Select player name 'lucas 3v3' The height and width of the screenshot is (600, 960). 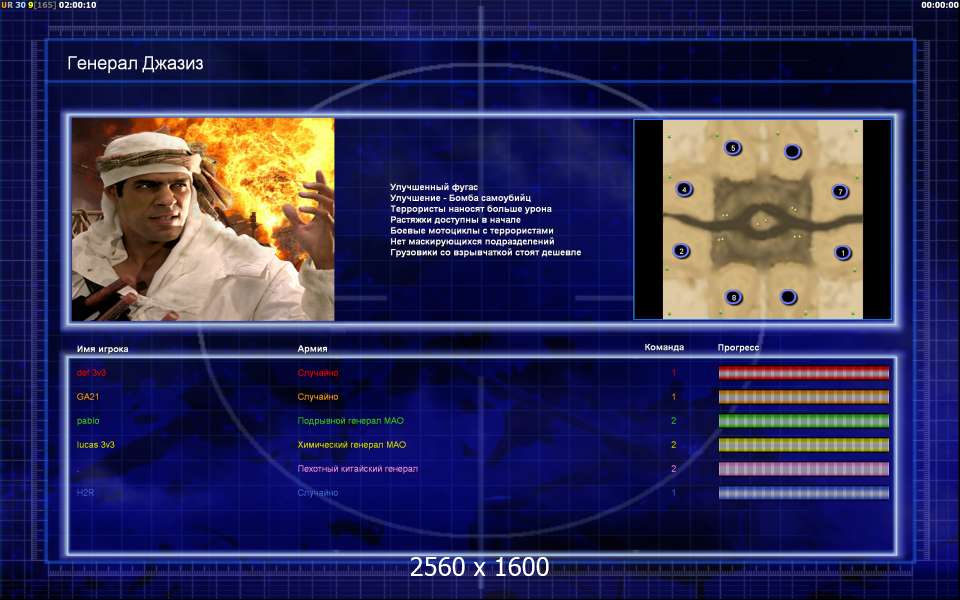96,444
